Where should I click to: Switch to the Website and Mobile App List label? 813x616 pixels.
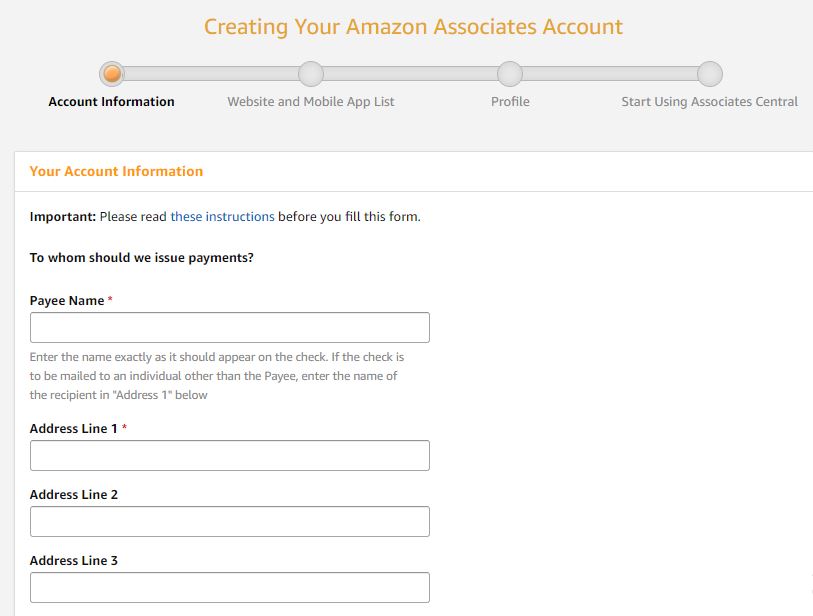pos(311,102)
